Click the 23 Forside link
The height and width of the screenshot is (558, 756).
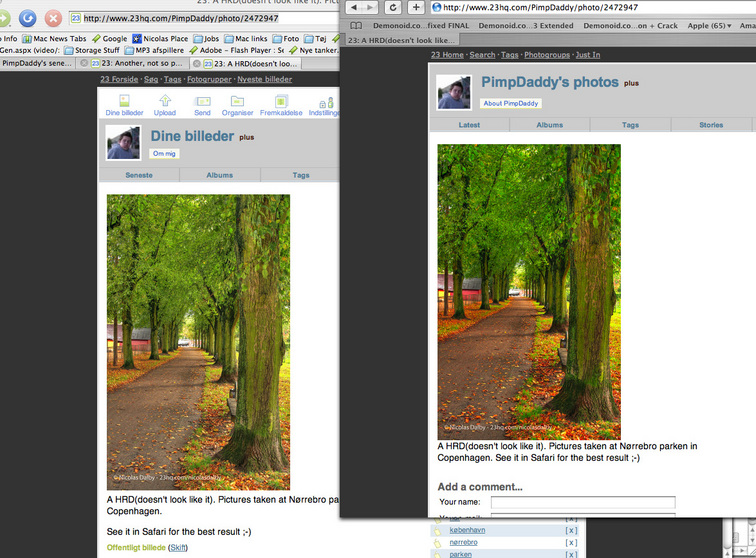tap(119, 79)
